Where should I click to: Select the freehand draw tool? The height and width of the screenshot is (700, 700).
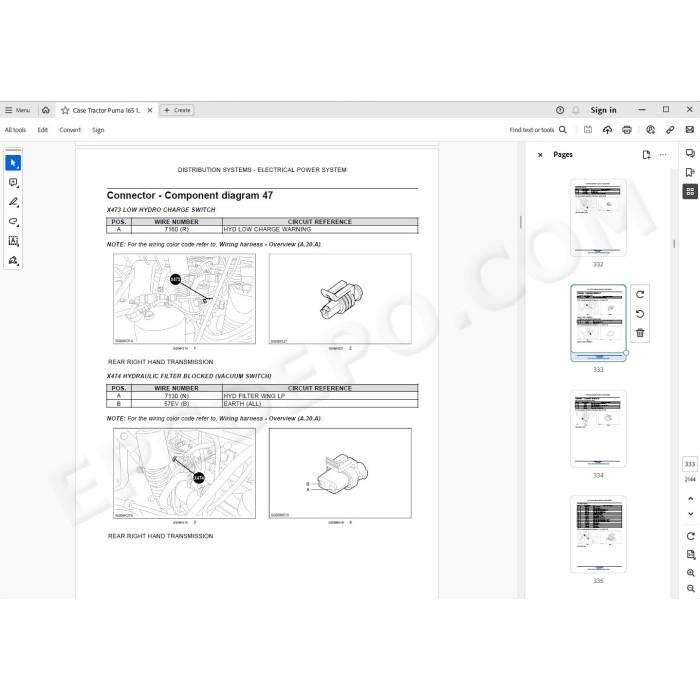pyautogui.click(x=13, y=222)
